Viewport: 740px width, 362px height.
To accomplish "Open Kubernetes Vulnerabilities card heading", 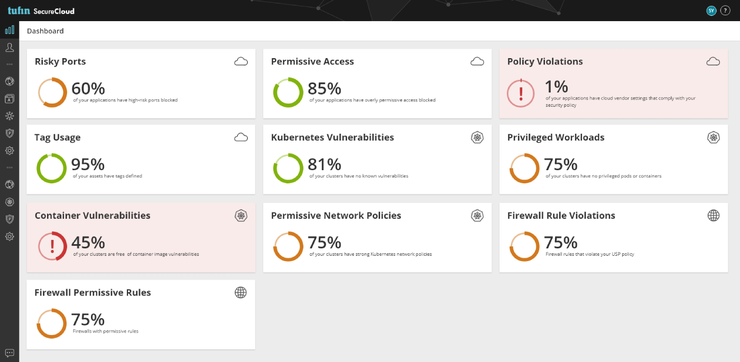I will (x=333, y=137).
